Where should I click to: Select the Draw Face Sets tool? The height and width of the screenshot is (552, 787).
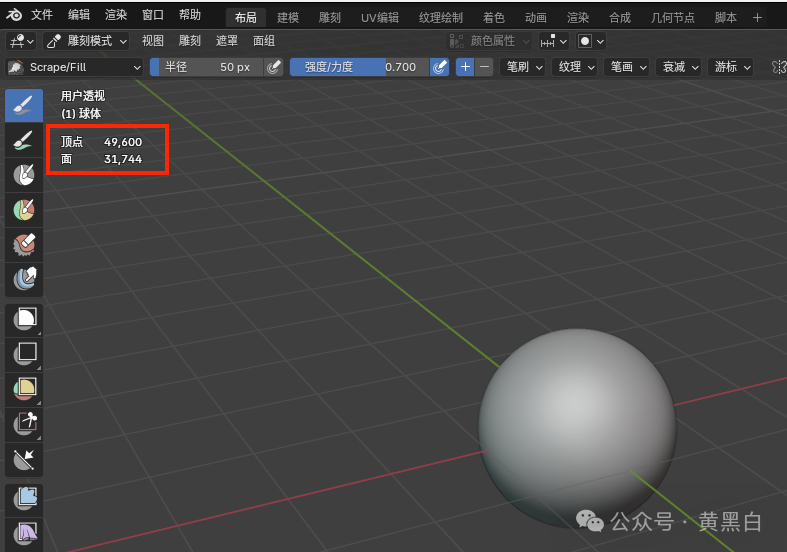point(24,210)
